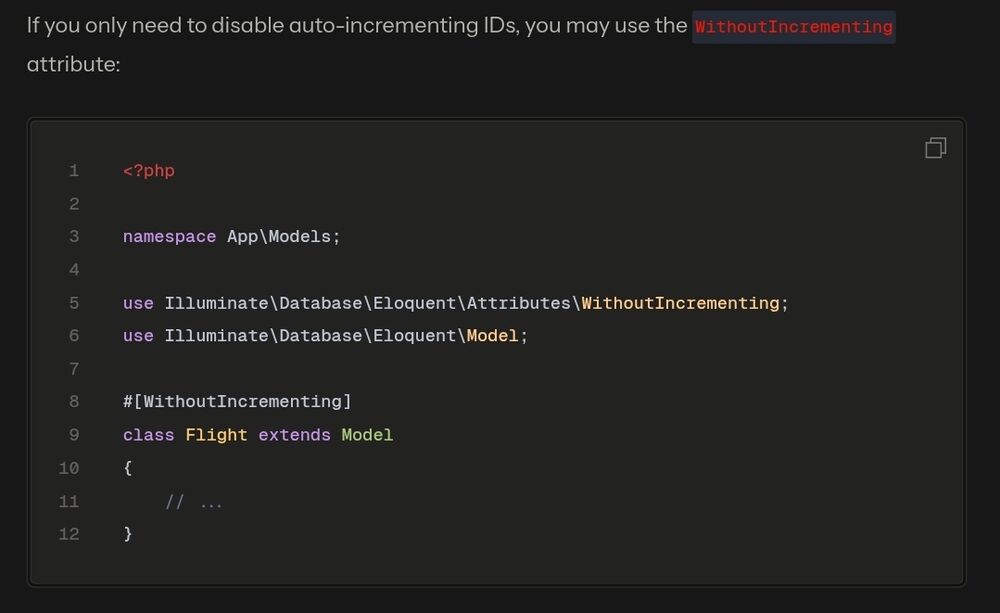
Task: Click the extends keyword
Action: [294, 435]
